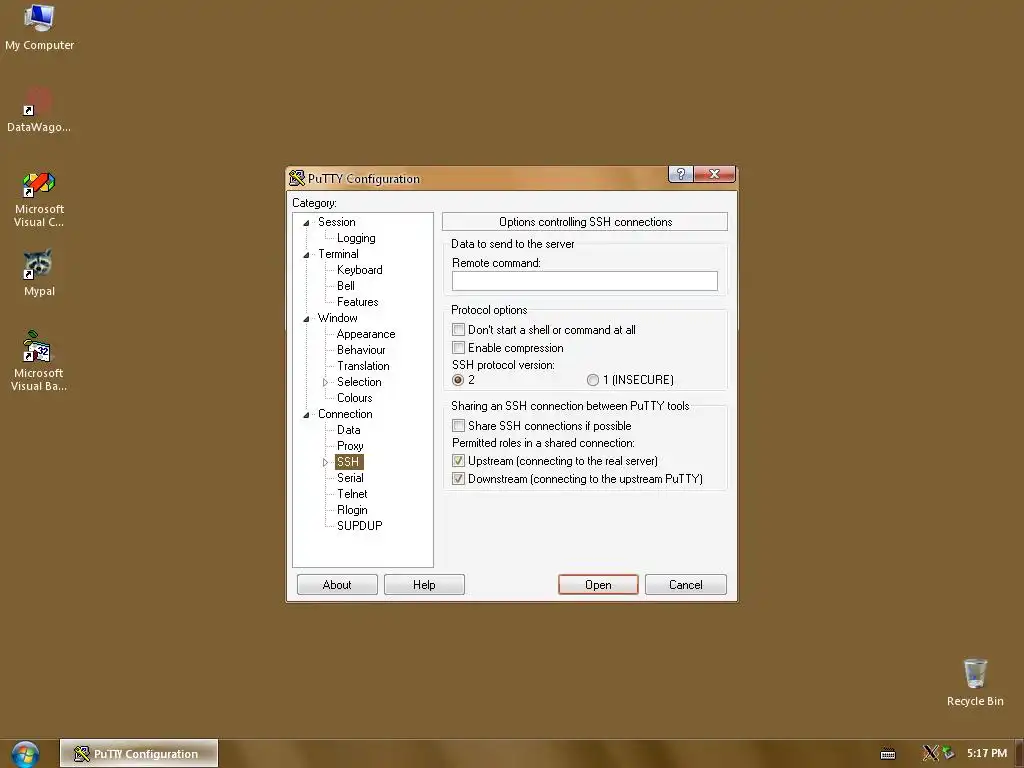Screen dimensions: 1024x768
Task: Click the Remote command input field
Action: click(x=584, y=281)
